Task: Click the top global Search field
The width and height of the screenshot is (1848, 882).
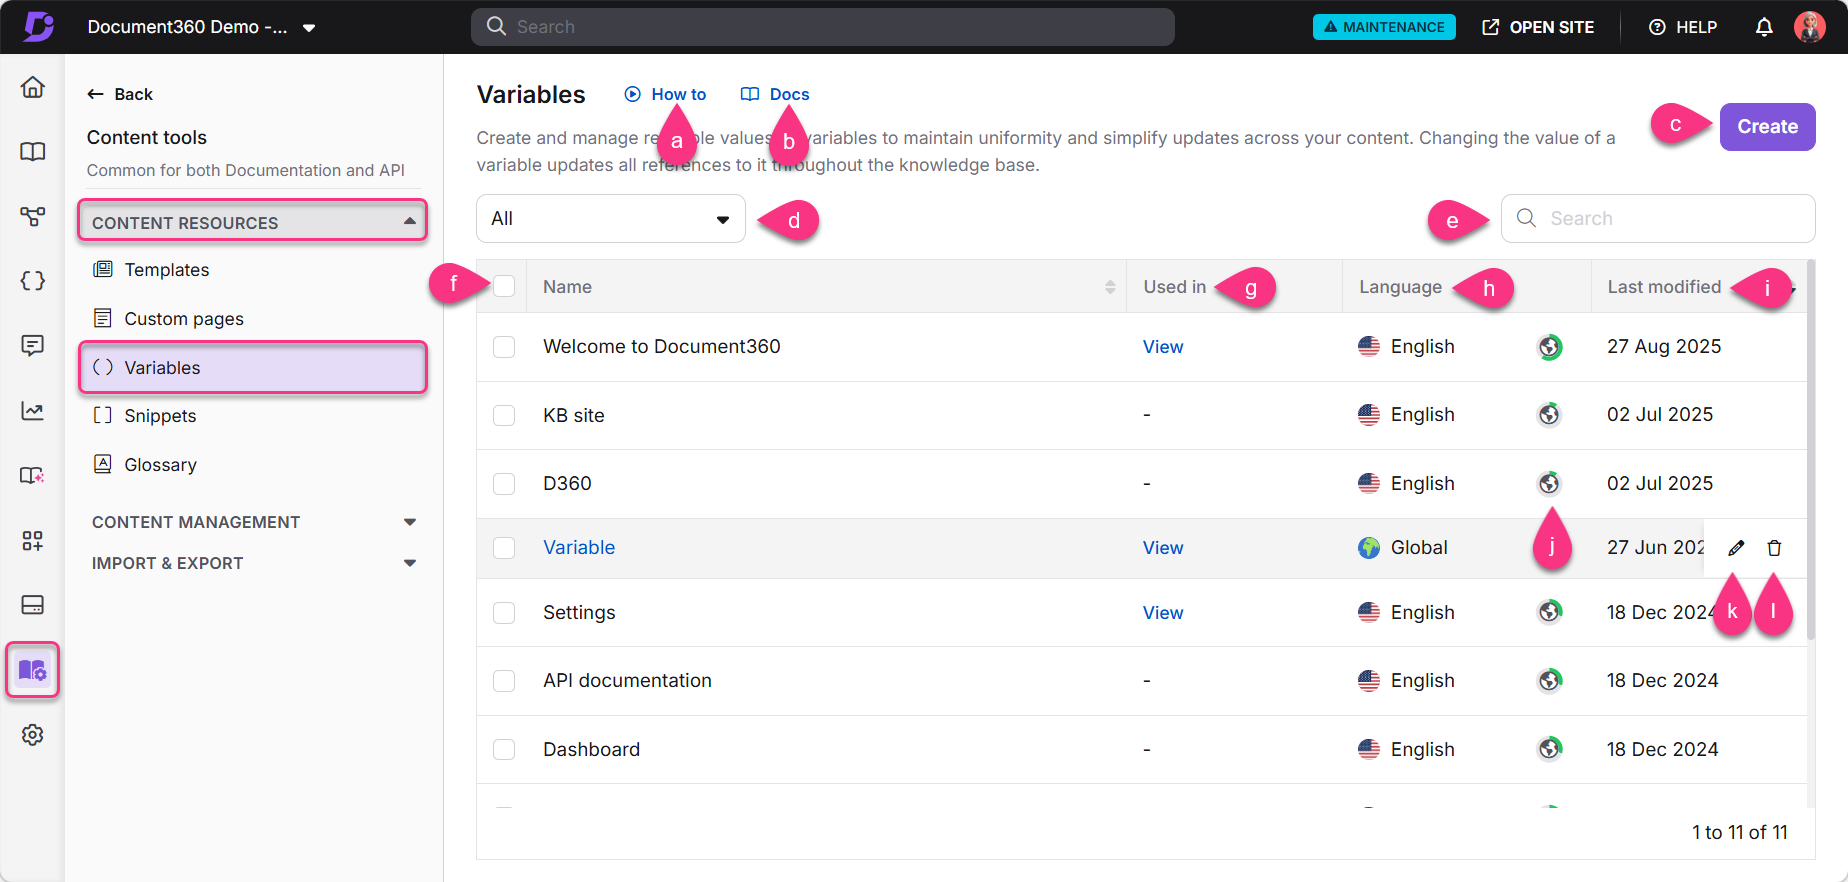Action: coord(823,27)
